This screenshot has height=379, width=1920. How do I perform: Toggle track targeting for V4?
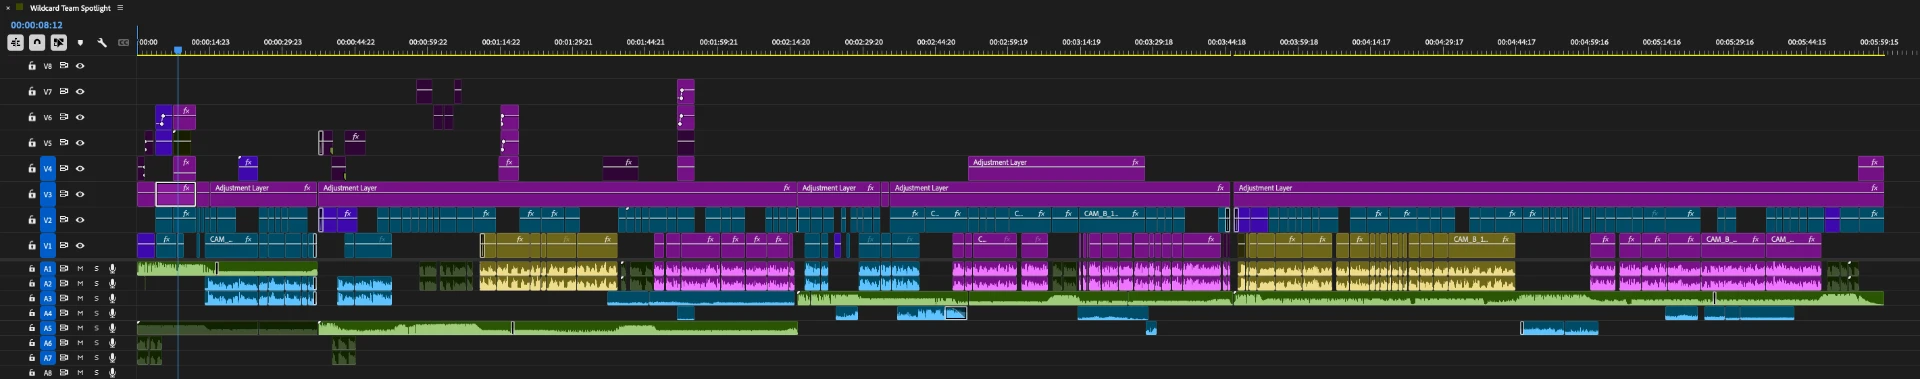coord(47,168)
